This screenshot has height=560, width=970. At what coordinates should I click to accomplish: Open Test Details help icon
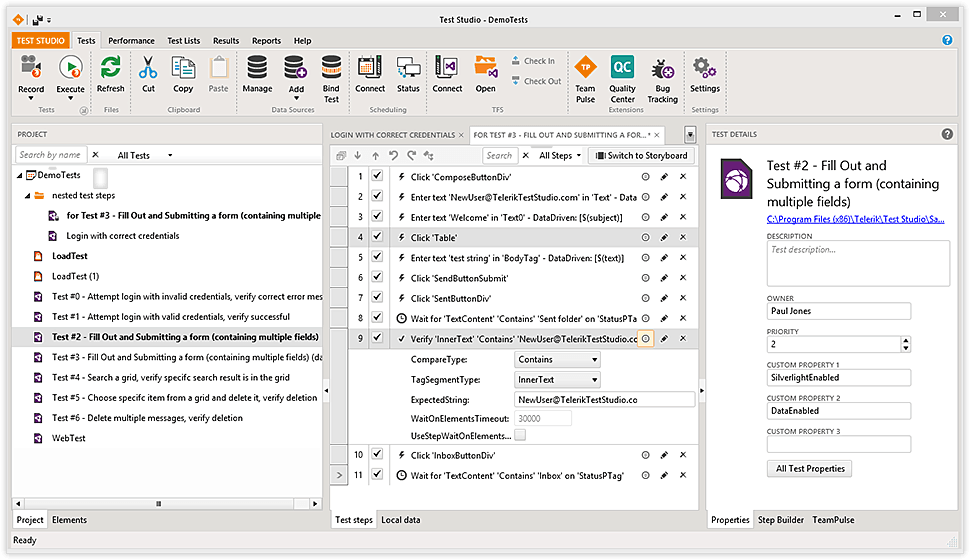point(947,134)
